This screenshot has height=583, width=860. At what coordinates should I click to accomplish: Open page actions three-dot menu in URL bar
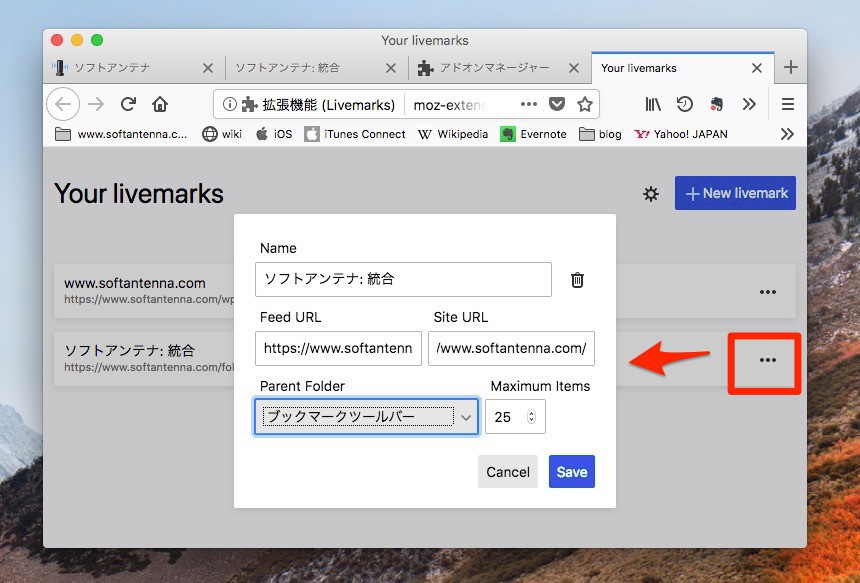(x=529, y=104)
